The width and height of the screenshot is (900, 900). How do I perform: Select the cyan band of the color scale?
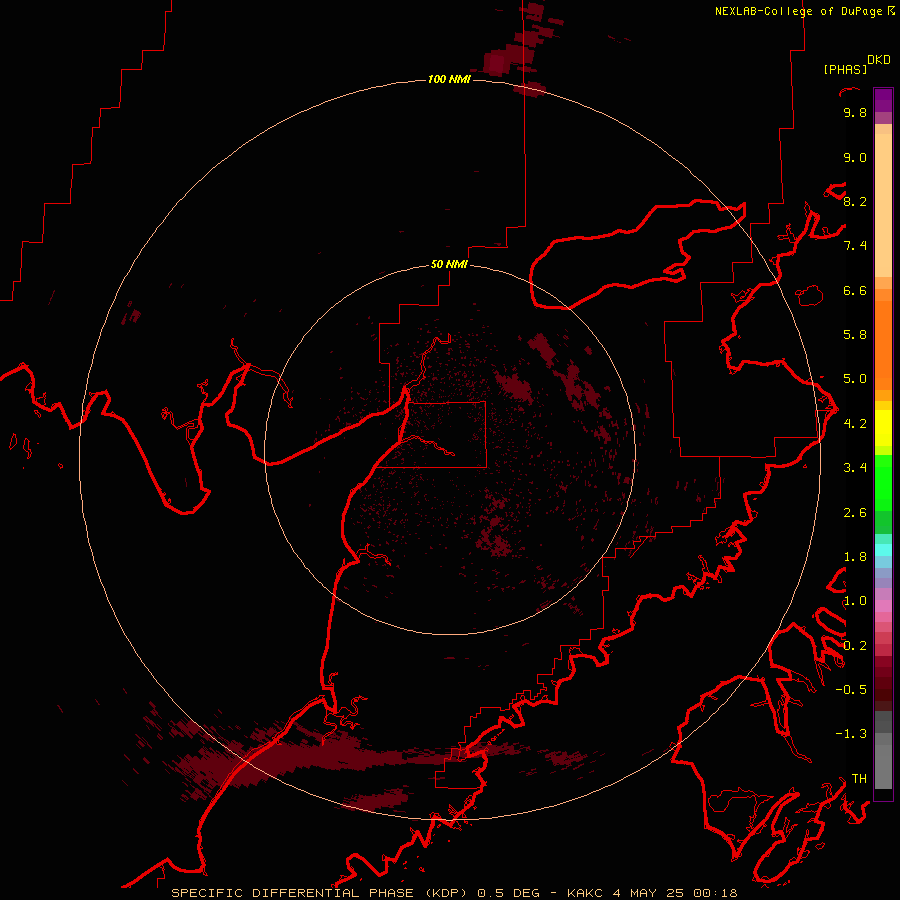[x=883, y=550]
